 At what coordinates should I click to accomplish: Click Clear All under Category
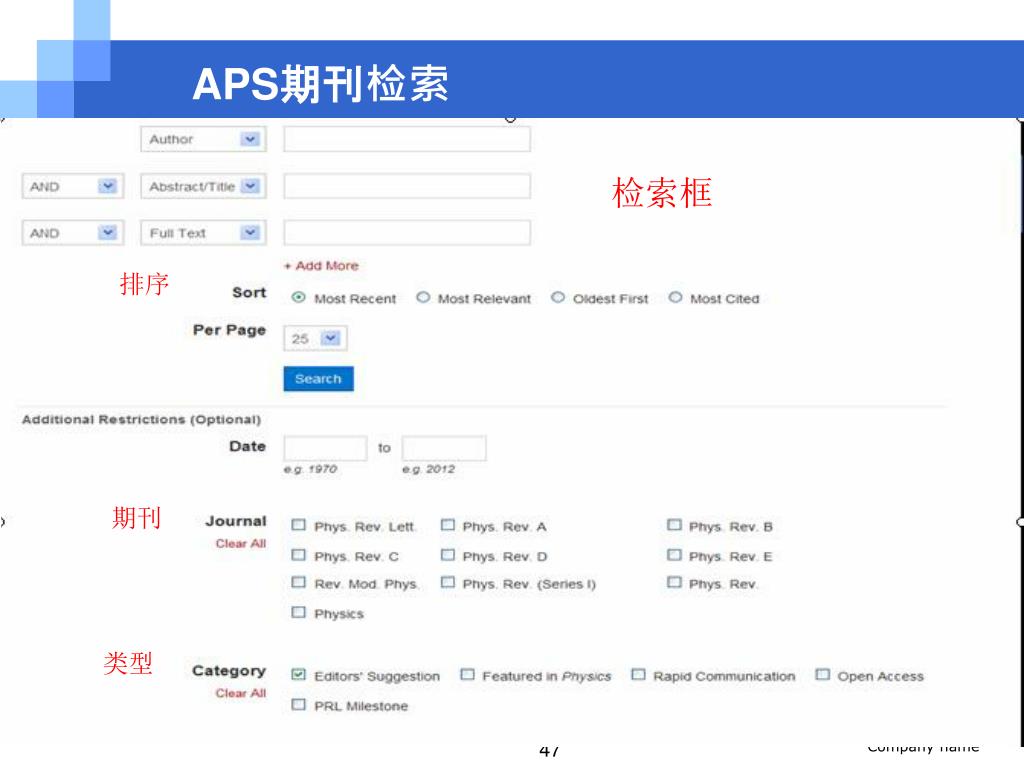241,693
